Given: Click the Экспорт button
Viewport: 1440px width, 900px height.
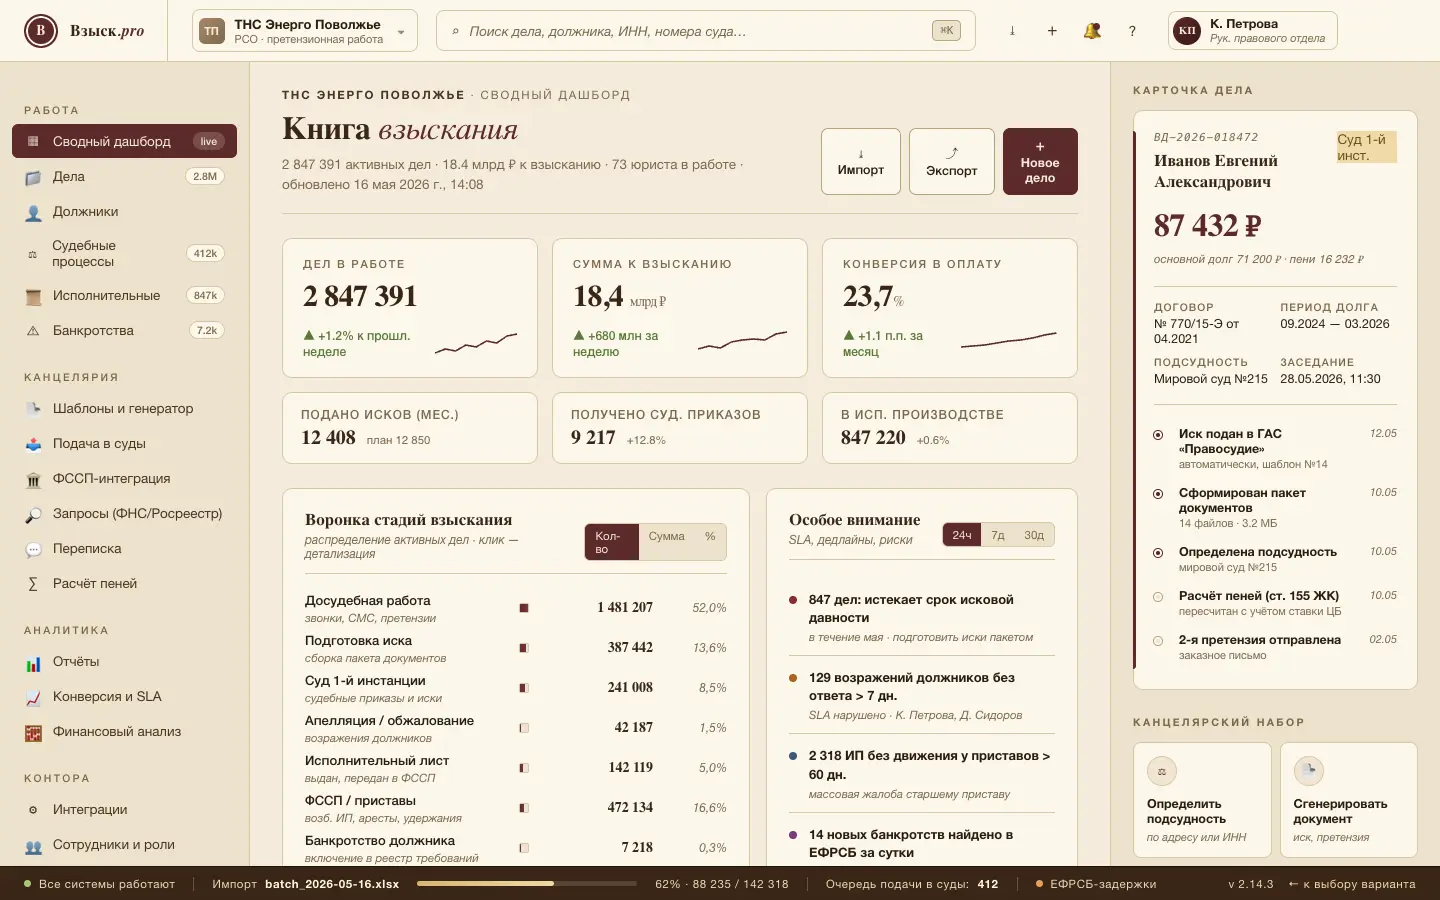Looking at the screenshot, I should (x=952, y=162).
